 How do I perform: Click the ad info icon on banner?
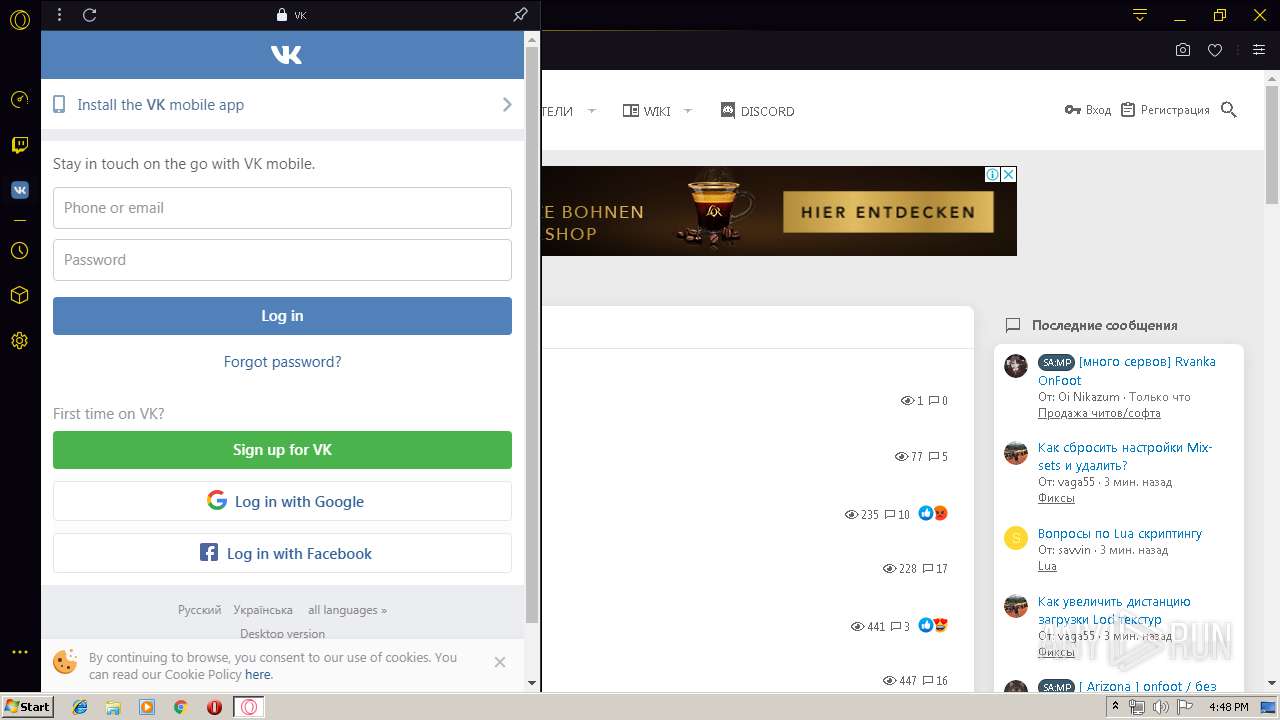tap(993, 174)
